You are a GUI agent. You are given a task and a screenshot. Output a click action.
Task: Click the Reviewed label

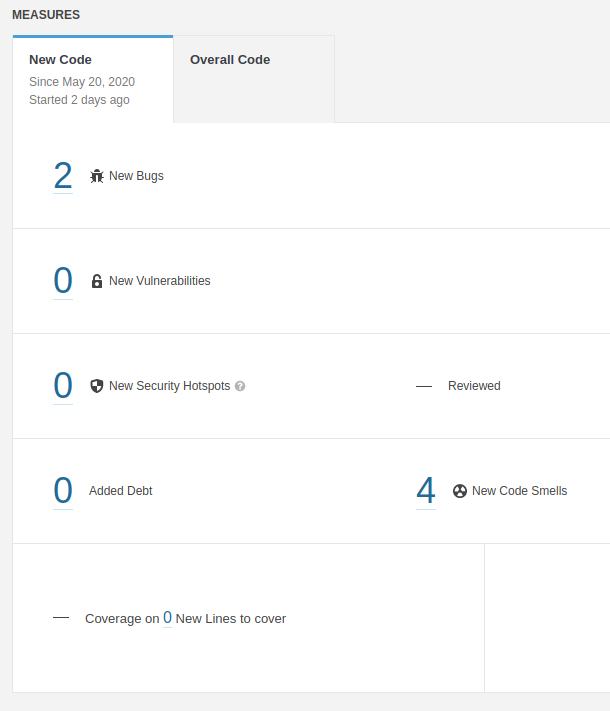click(474, 386)
